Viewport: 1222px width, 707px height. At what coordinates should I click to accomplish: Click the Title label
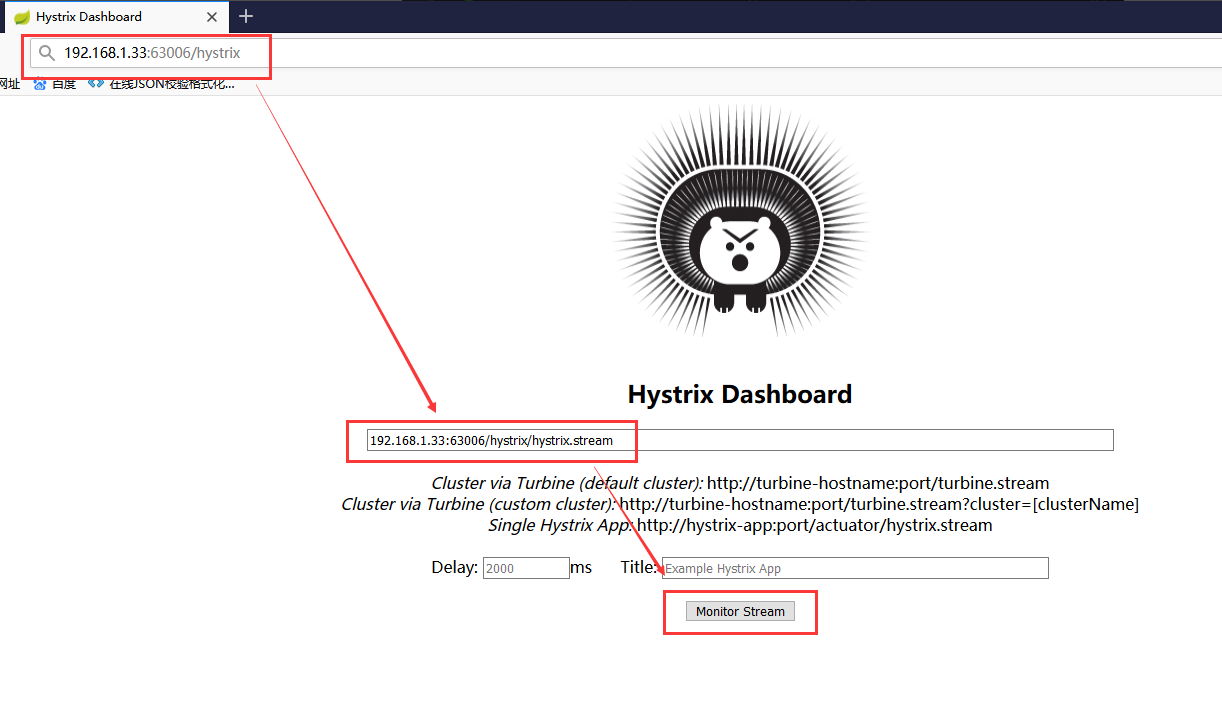(x=638, y=567)
